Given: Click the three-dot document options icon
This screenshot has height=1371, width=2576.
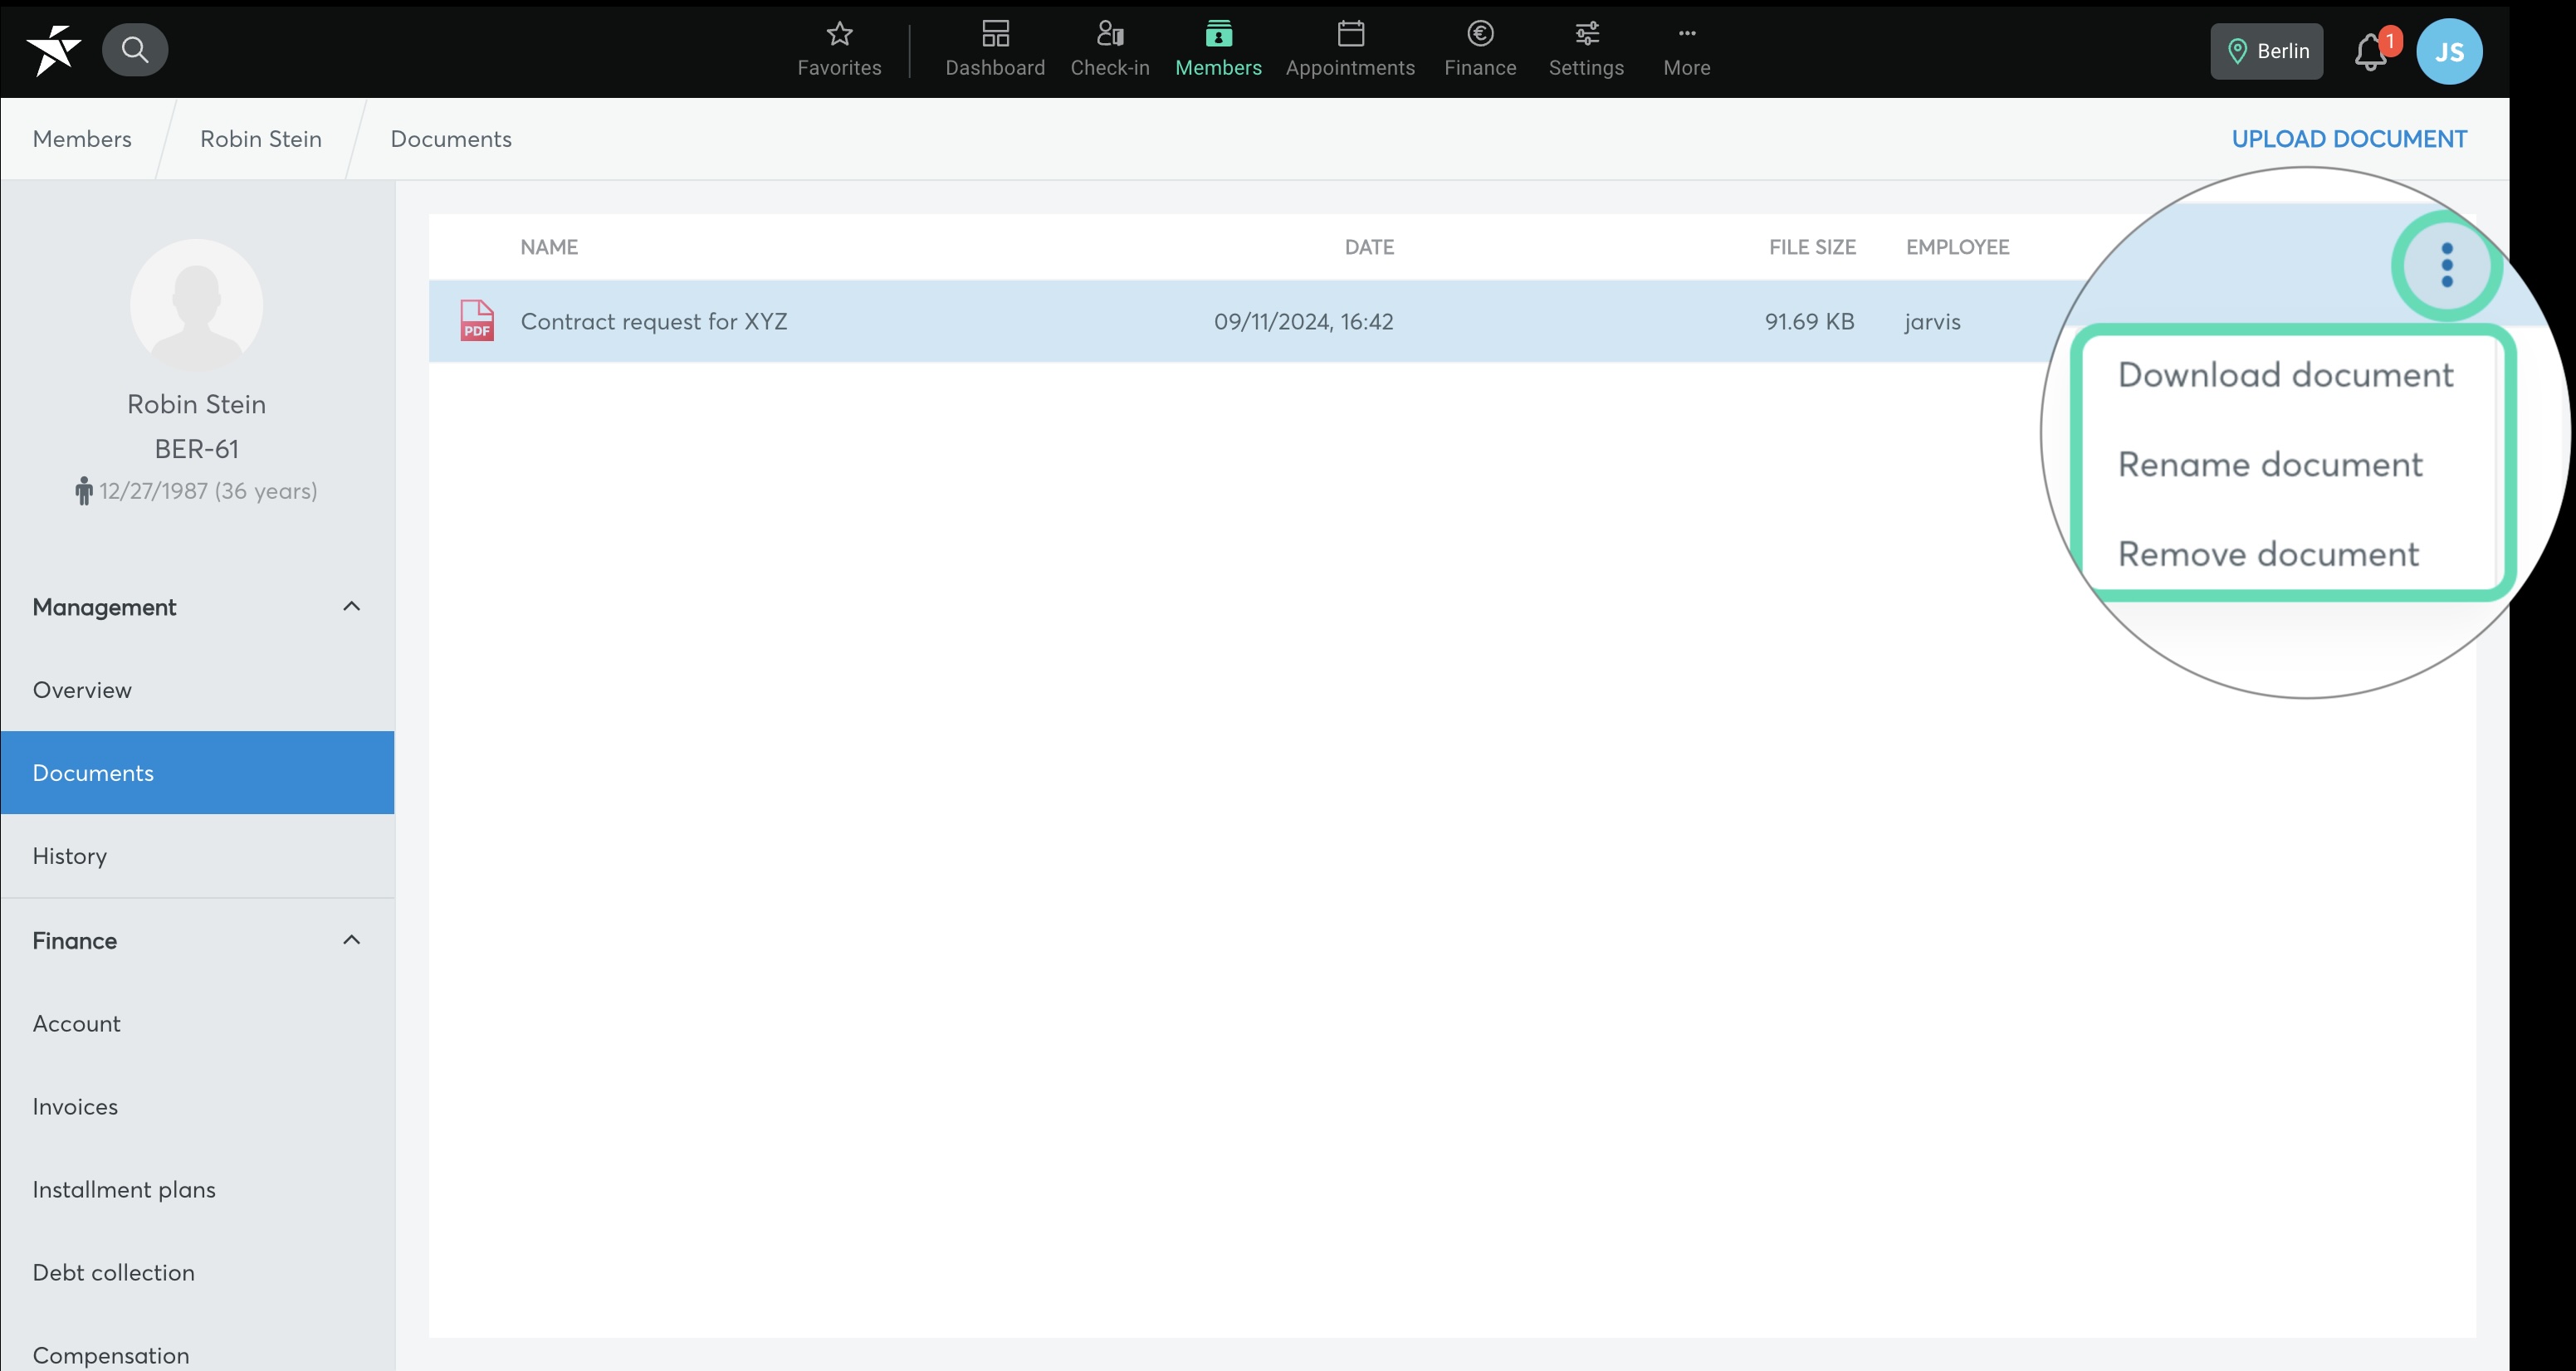Looking at the screenshot, I should (x=2446, y=265).
